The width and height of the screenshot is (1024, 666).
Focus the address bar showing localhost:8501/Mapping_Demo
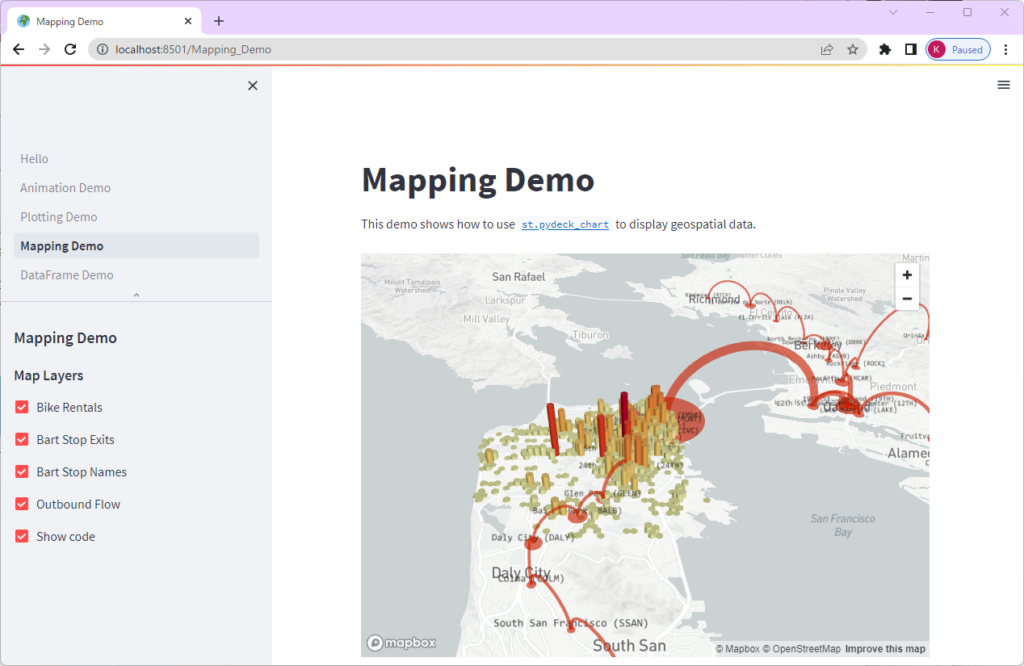click(457, 50)
